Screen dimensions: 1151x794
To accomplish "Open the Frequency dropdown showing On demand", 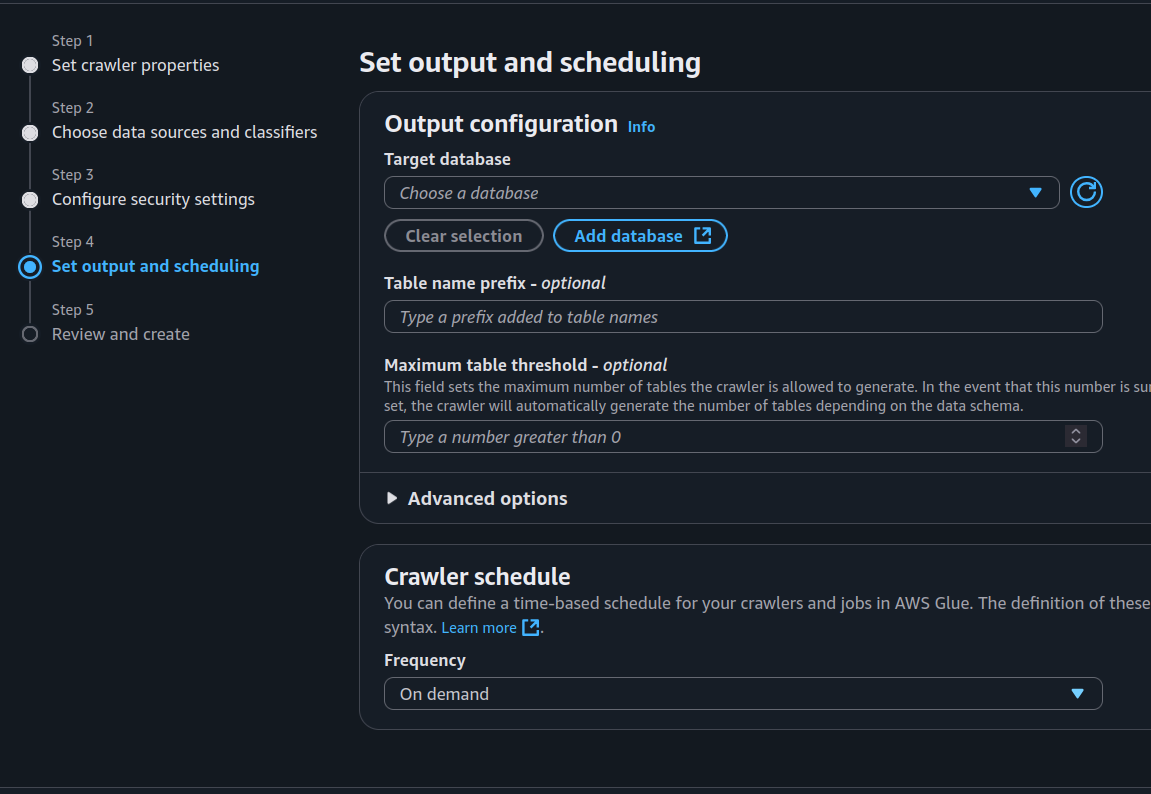I will click(742, 694).
